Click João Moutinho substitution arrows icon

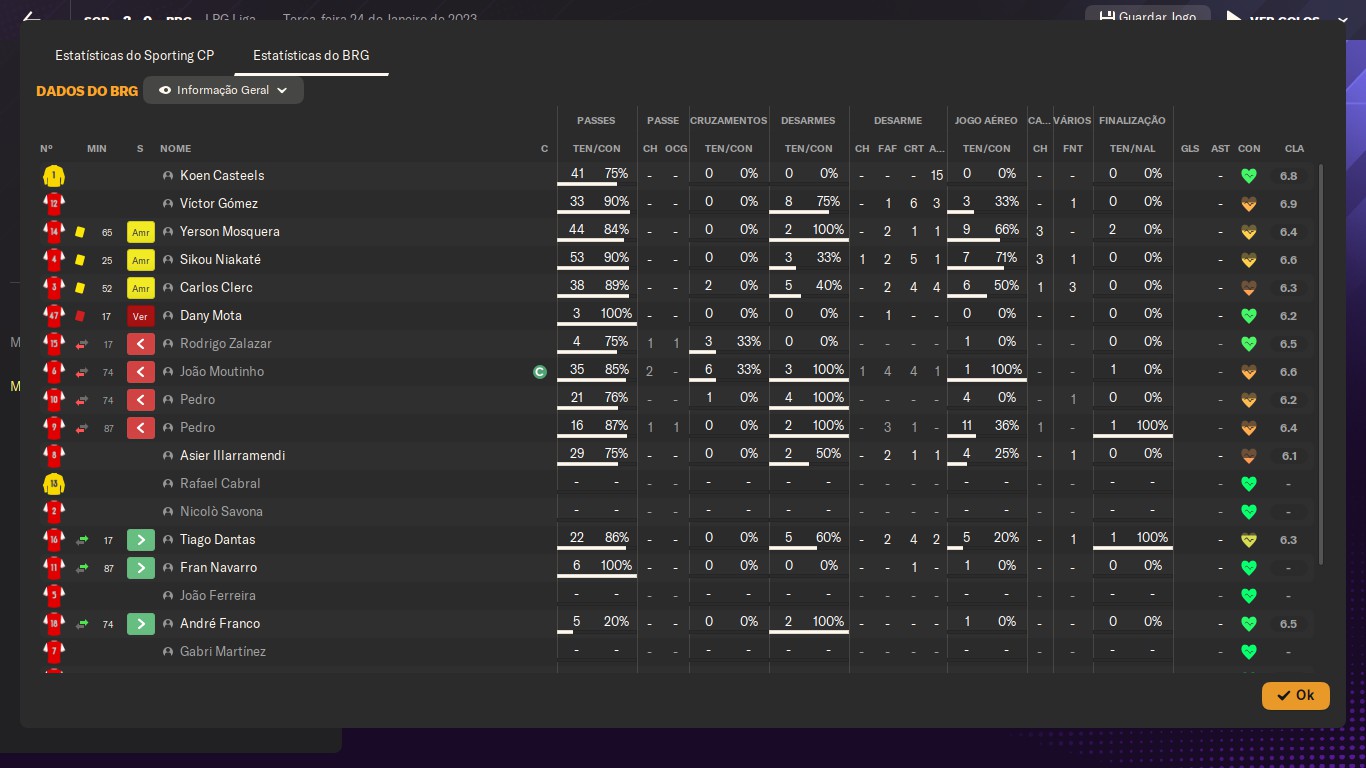tap(82, 372)
